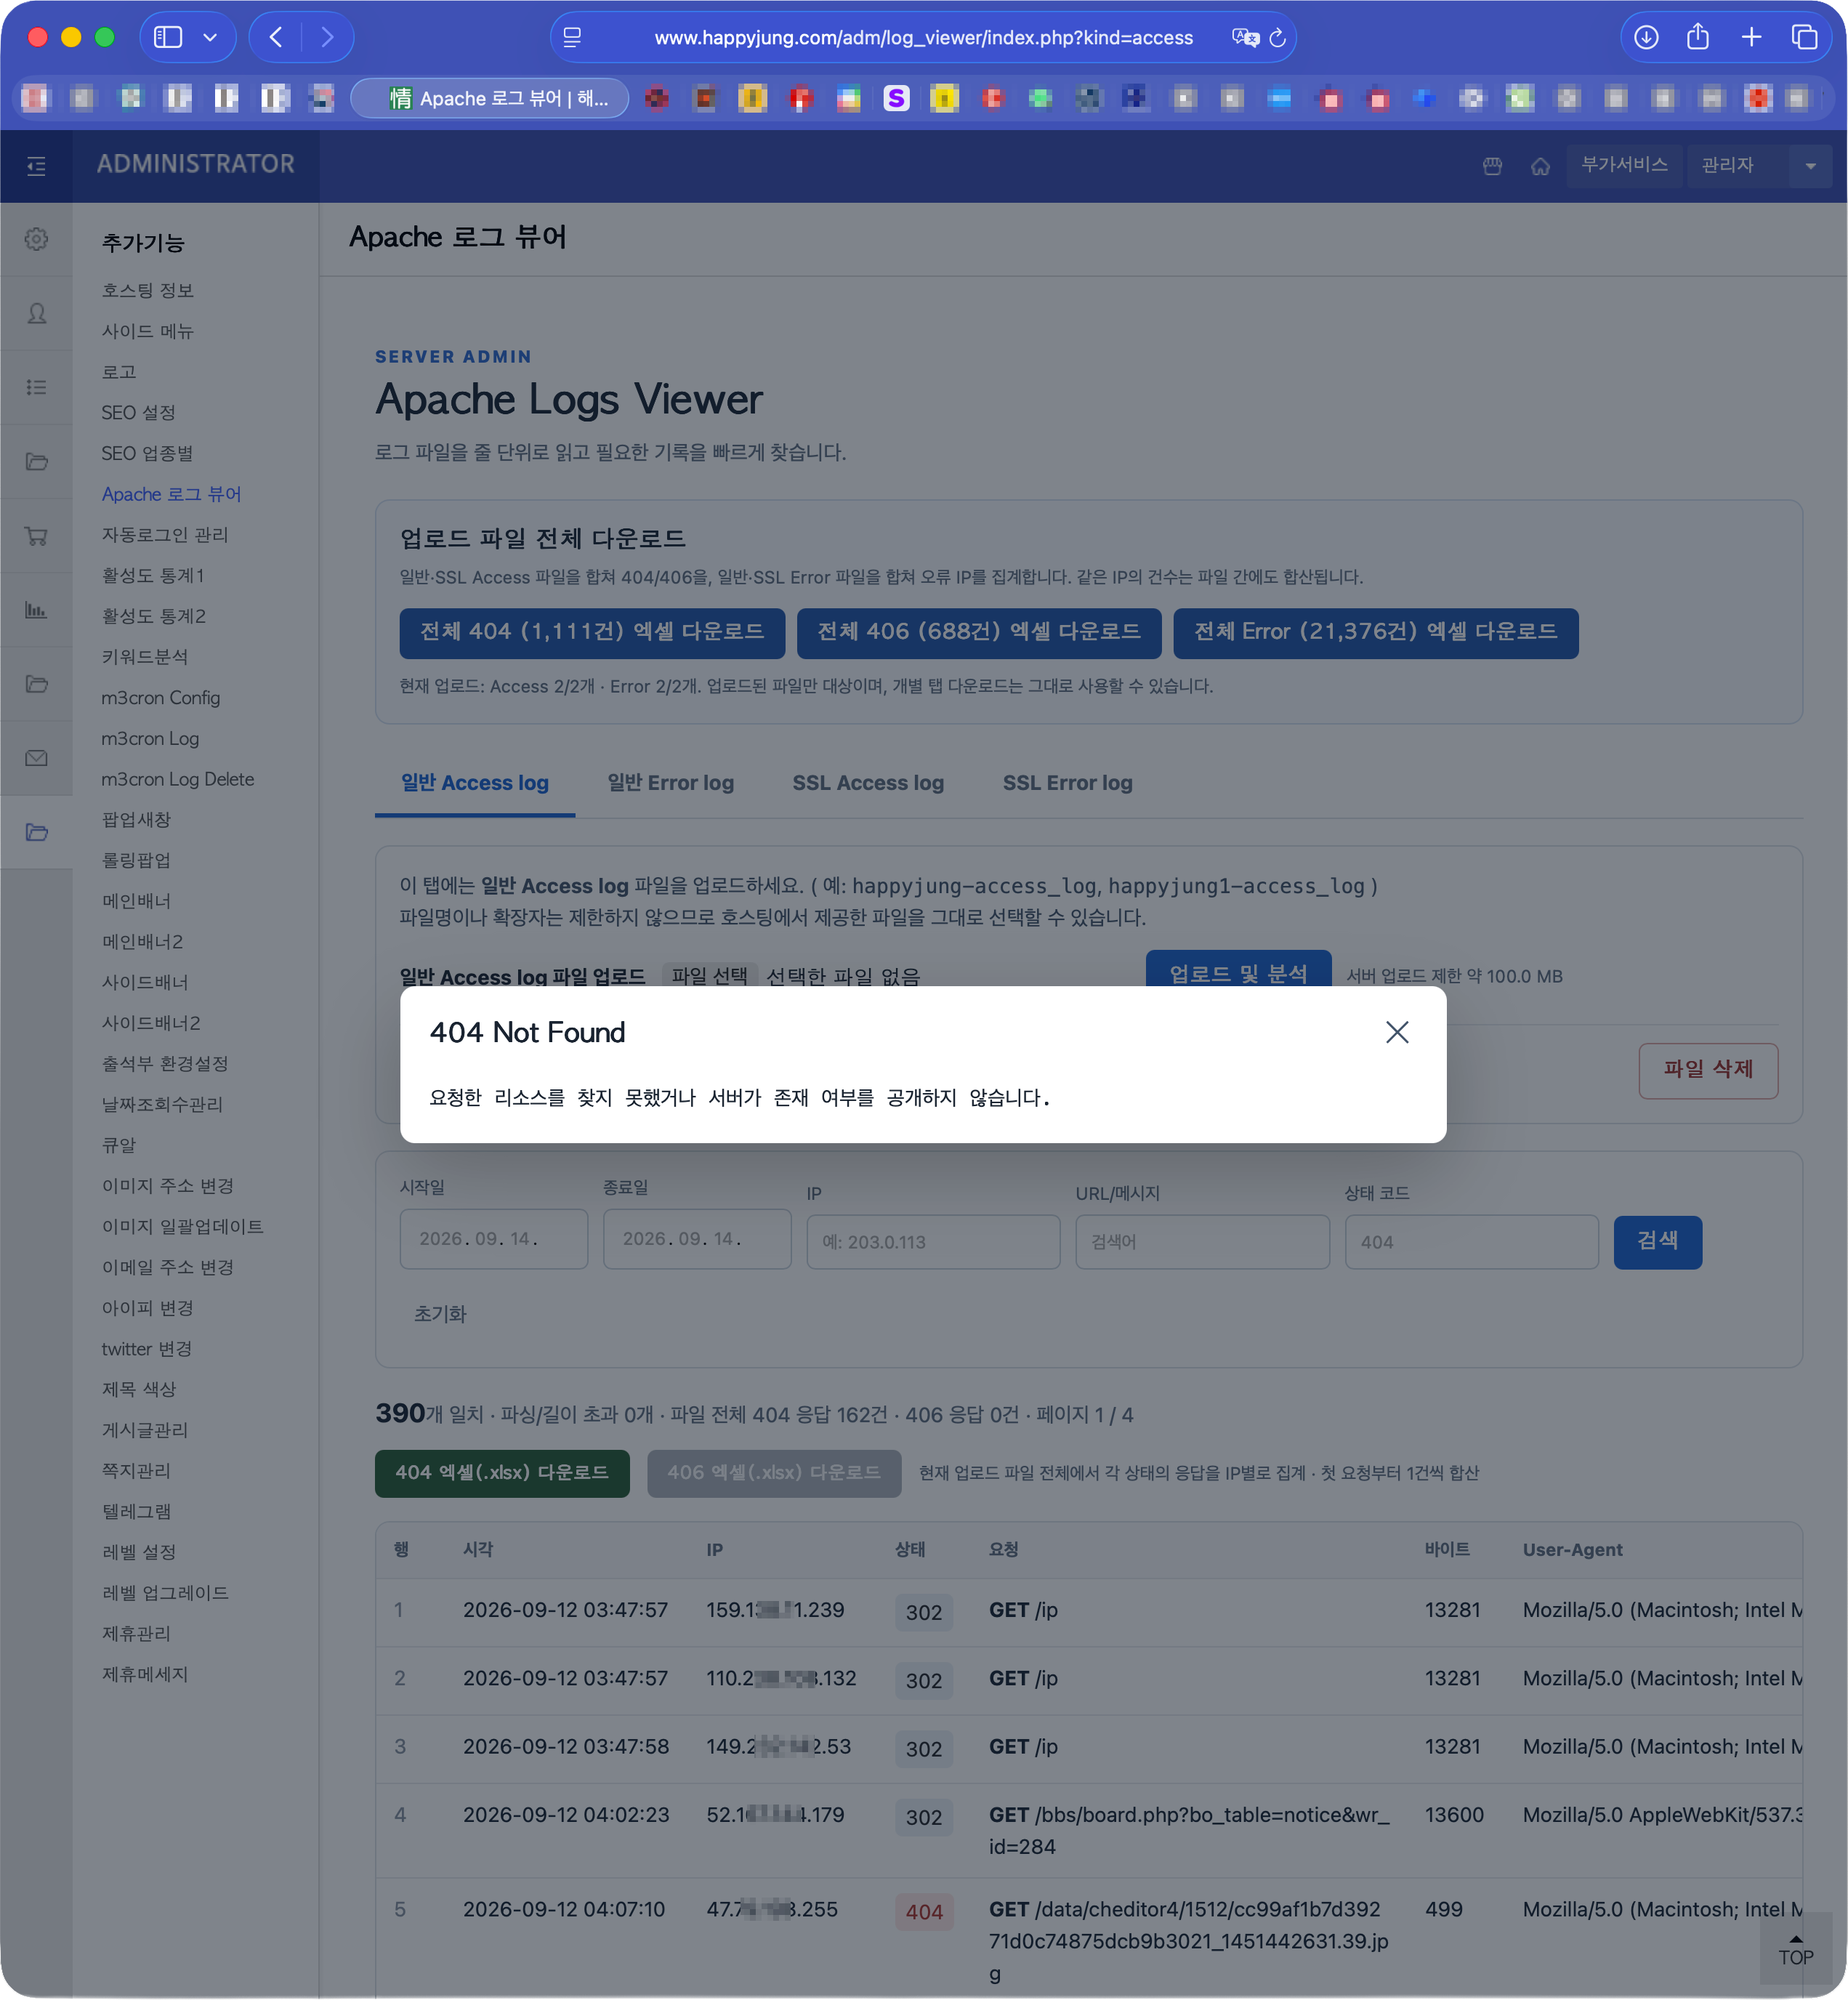Click timestamp 2026-09-12 03:47:58 in row 3
The image size is (1848, 2000).
click(x=566, y=1746)
